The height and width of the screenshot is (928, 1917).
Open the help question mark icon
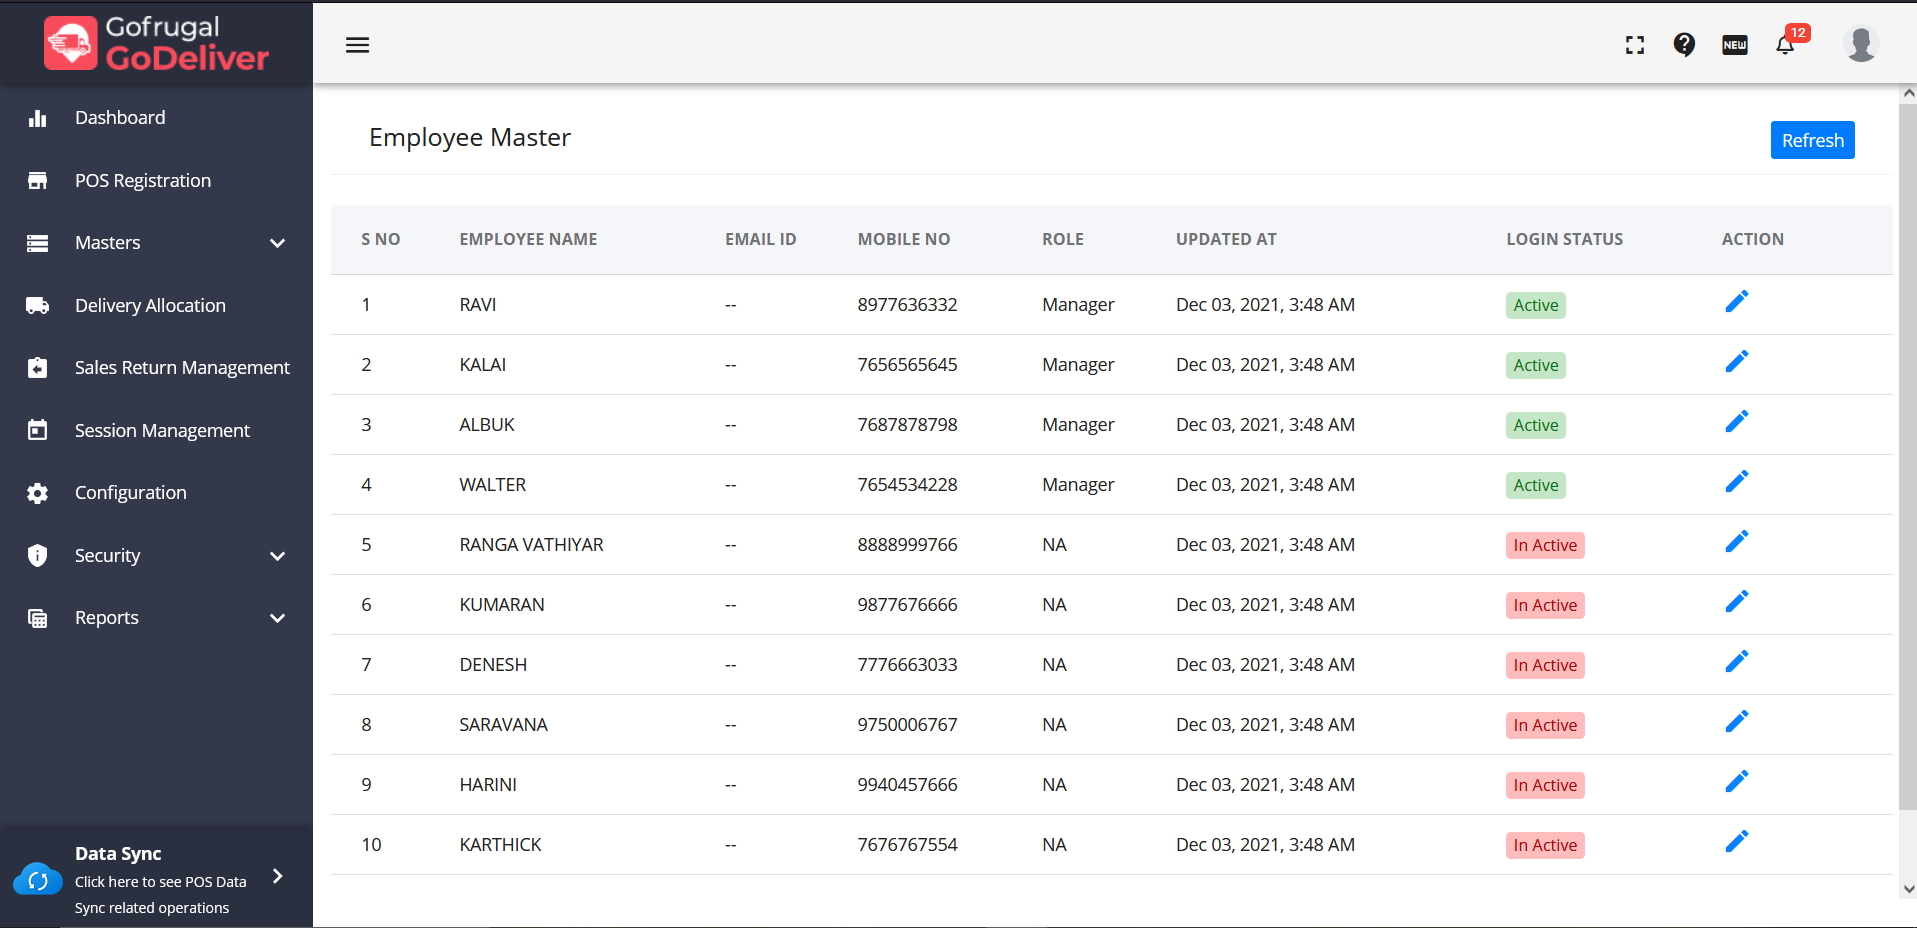(x=1684, y=45)
